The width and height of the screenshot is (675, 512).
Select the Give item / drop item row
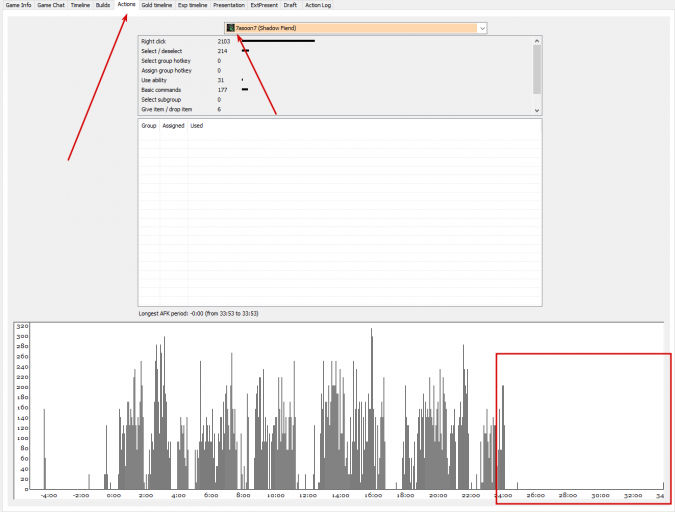(335, 109)
